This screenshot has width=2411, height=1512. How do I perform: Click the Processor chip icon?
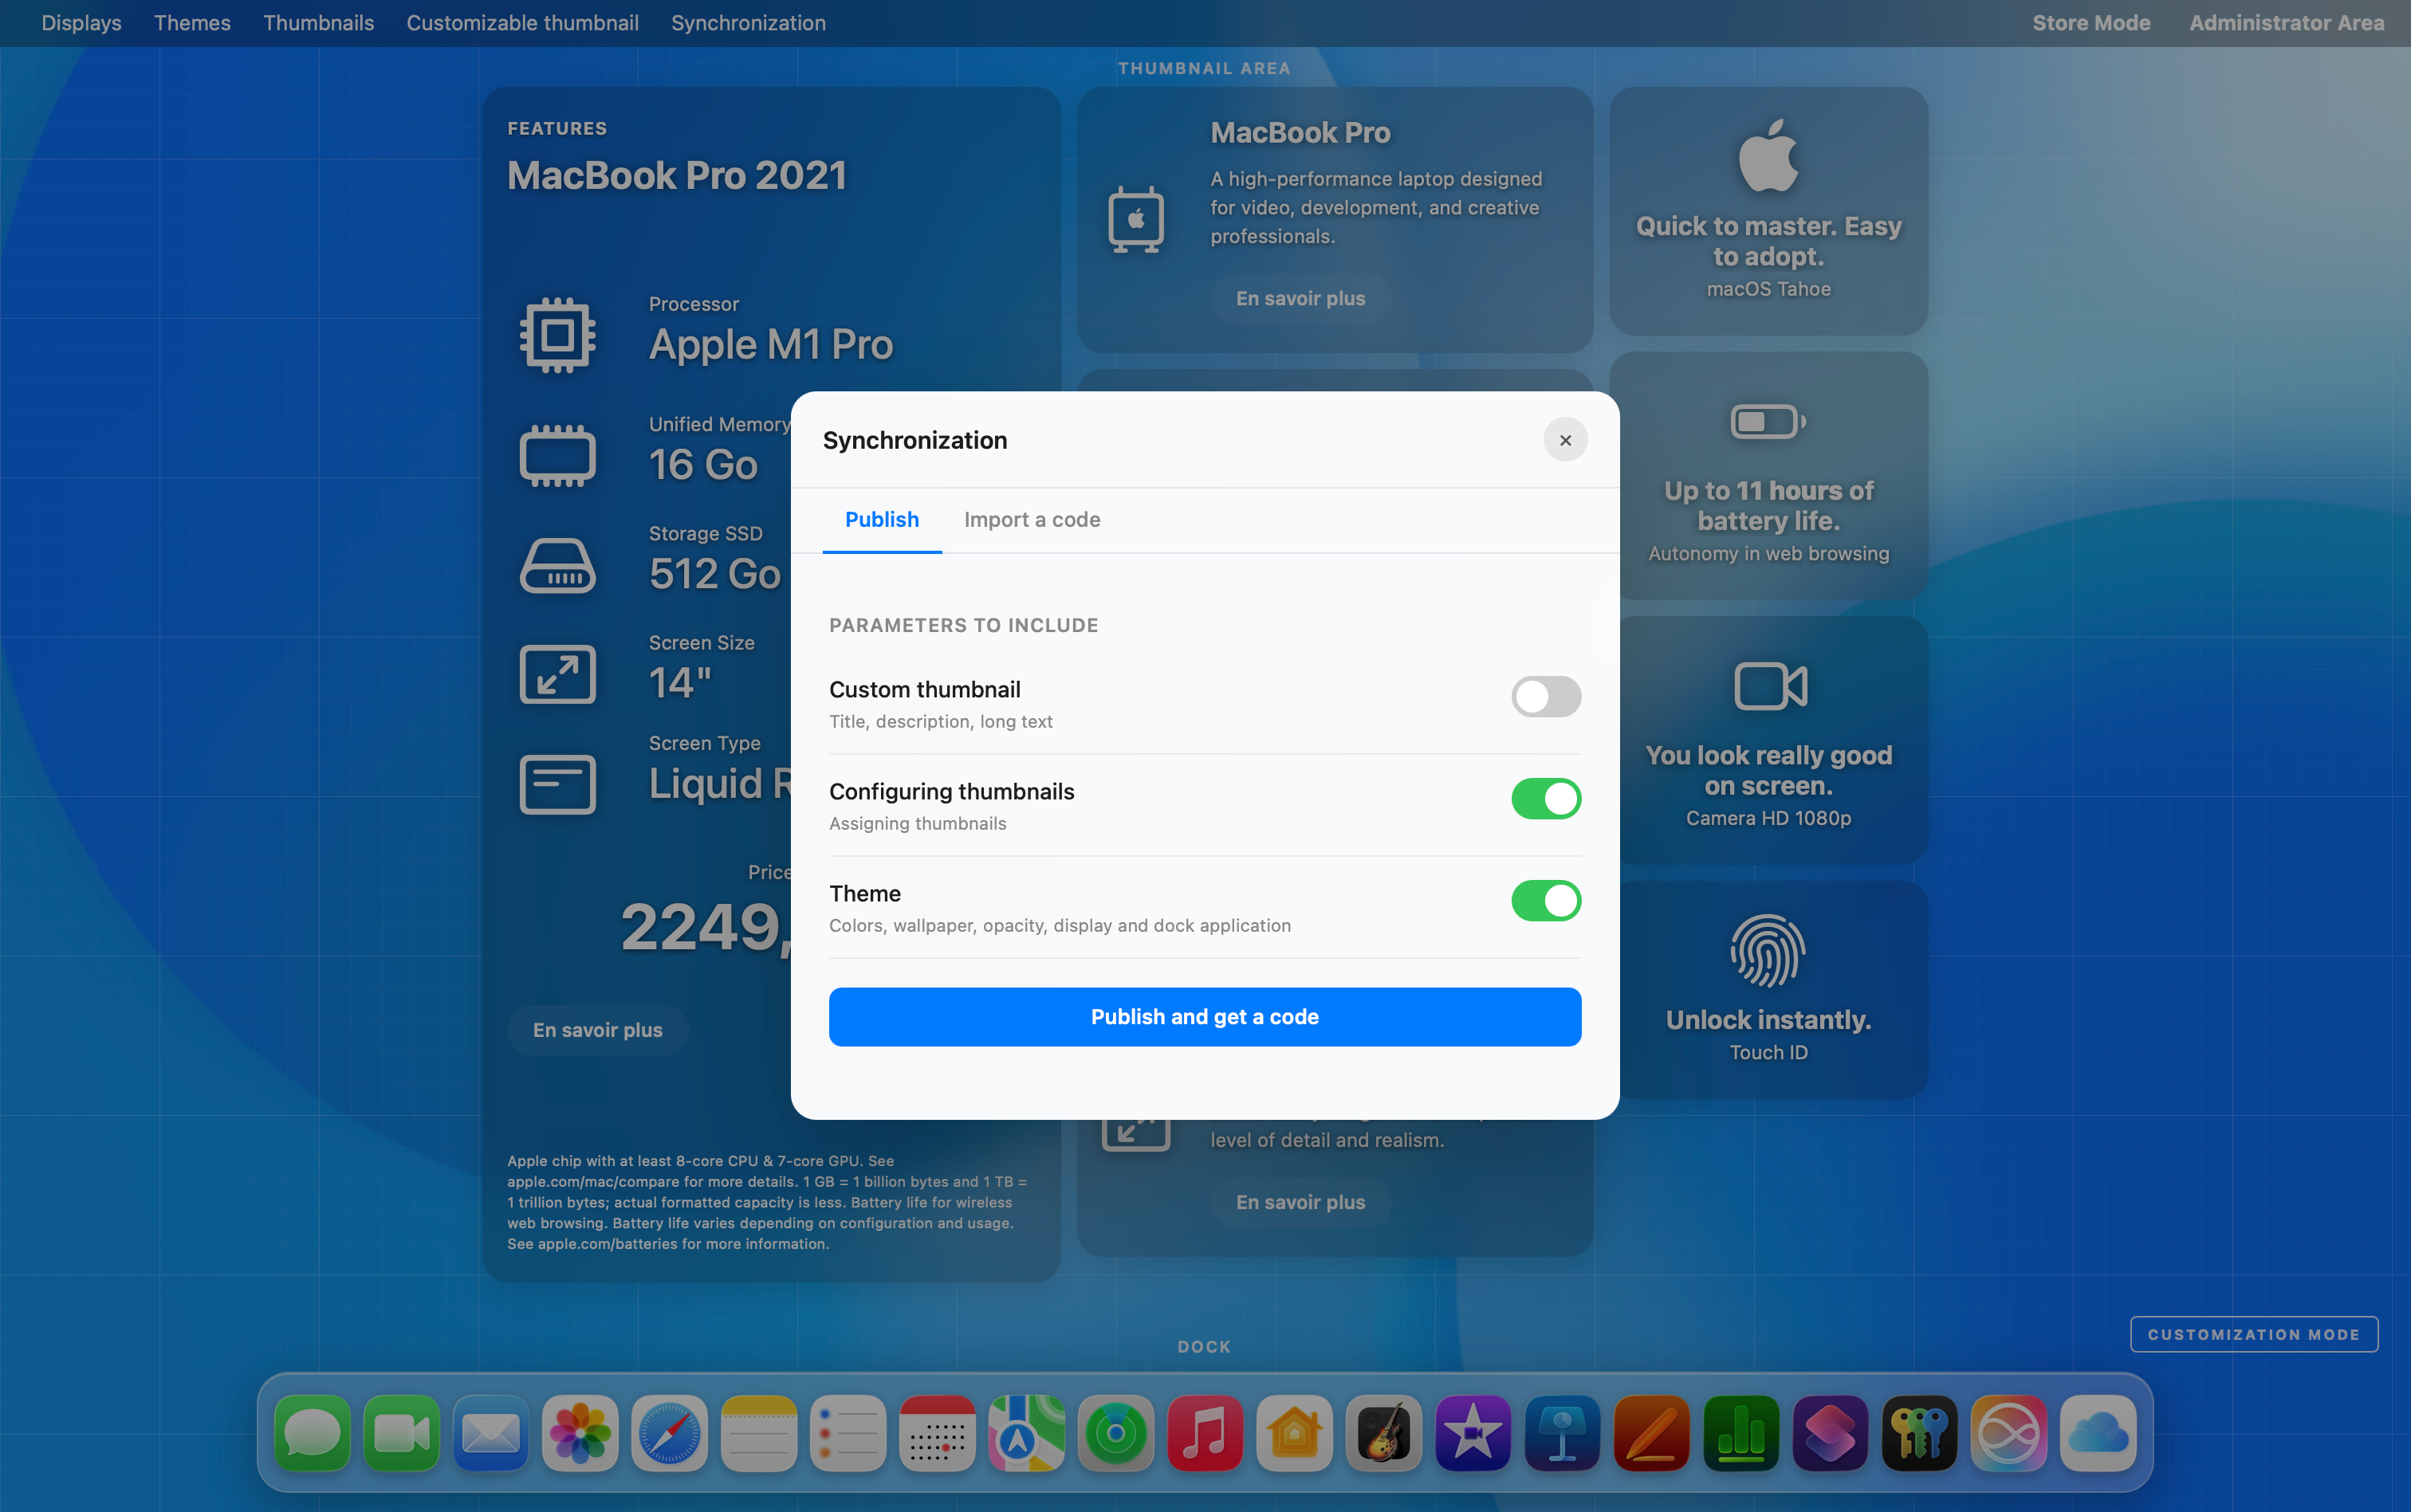[558, 335]
